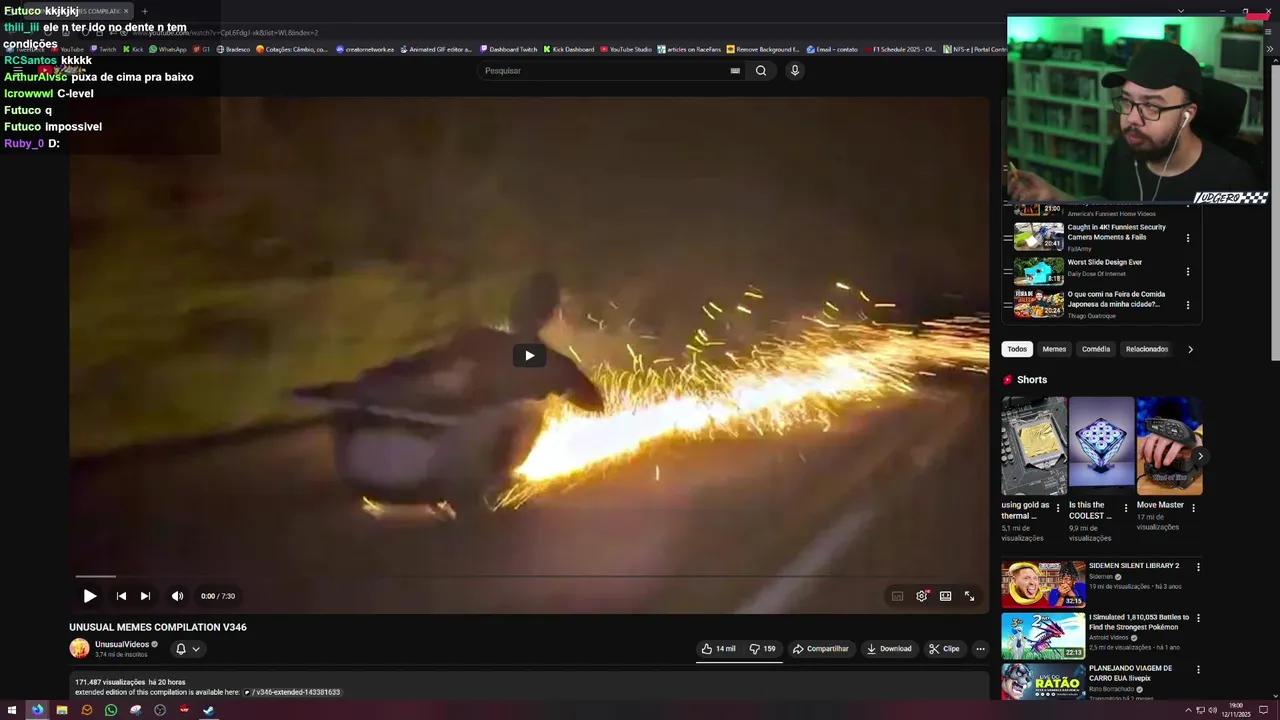Click the Download button

[x=889, y=649]
